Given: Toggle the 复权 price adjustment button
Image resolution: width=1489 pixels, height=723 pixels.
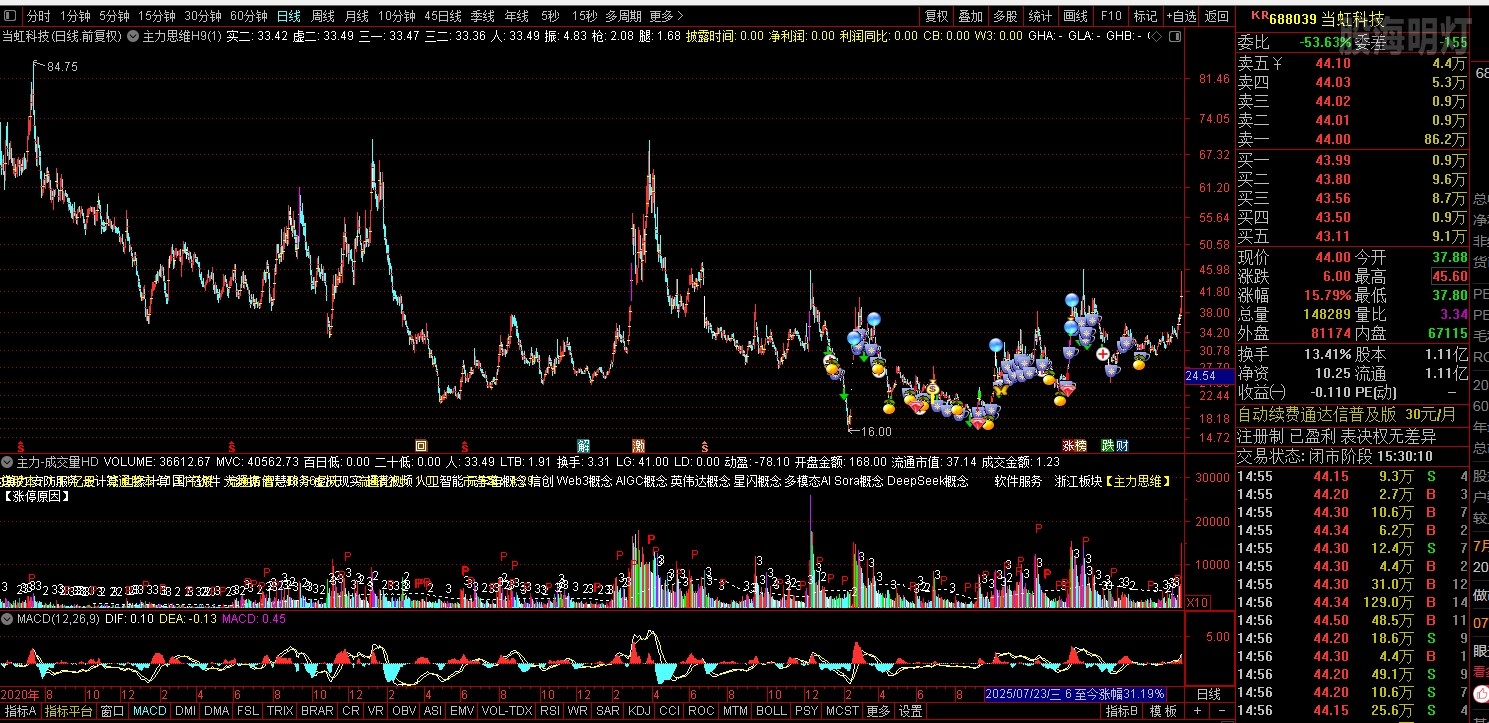Looking at the screenshot, I should [x=936, y=16].
